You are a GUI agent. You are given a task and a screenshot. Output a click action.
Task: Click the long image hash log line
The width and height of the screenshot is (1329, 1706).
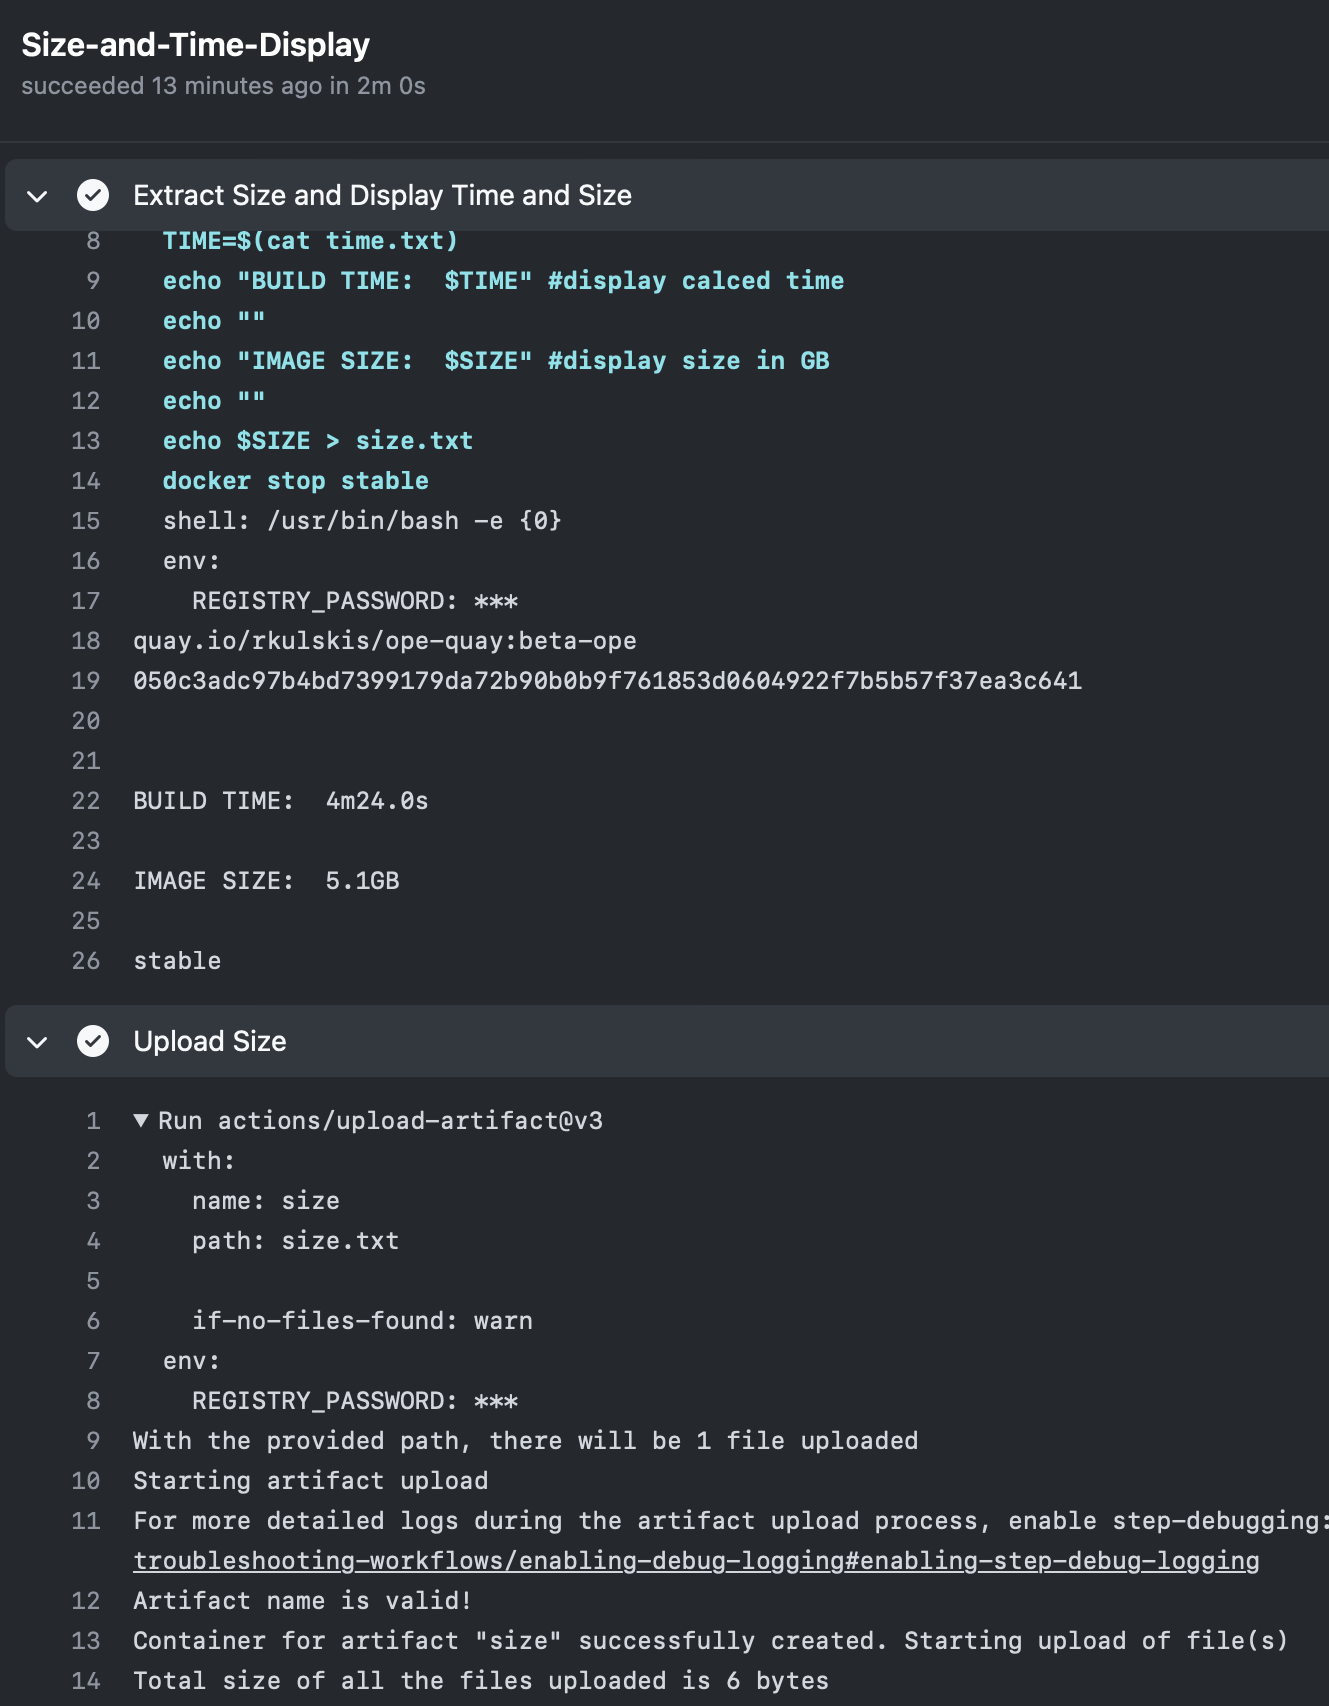[x=607, y=681]
